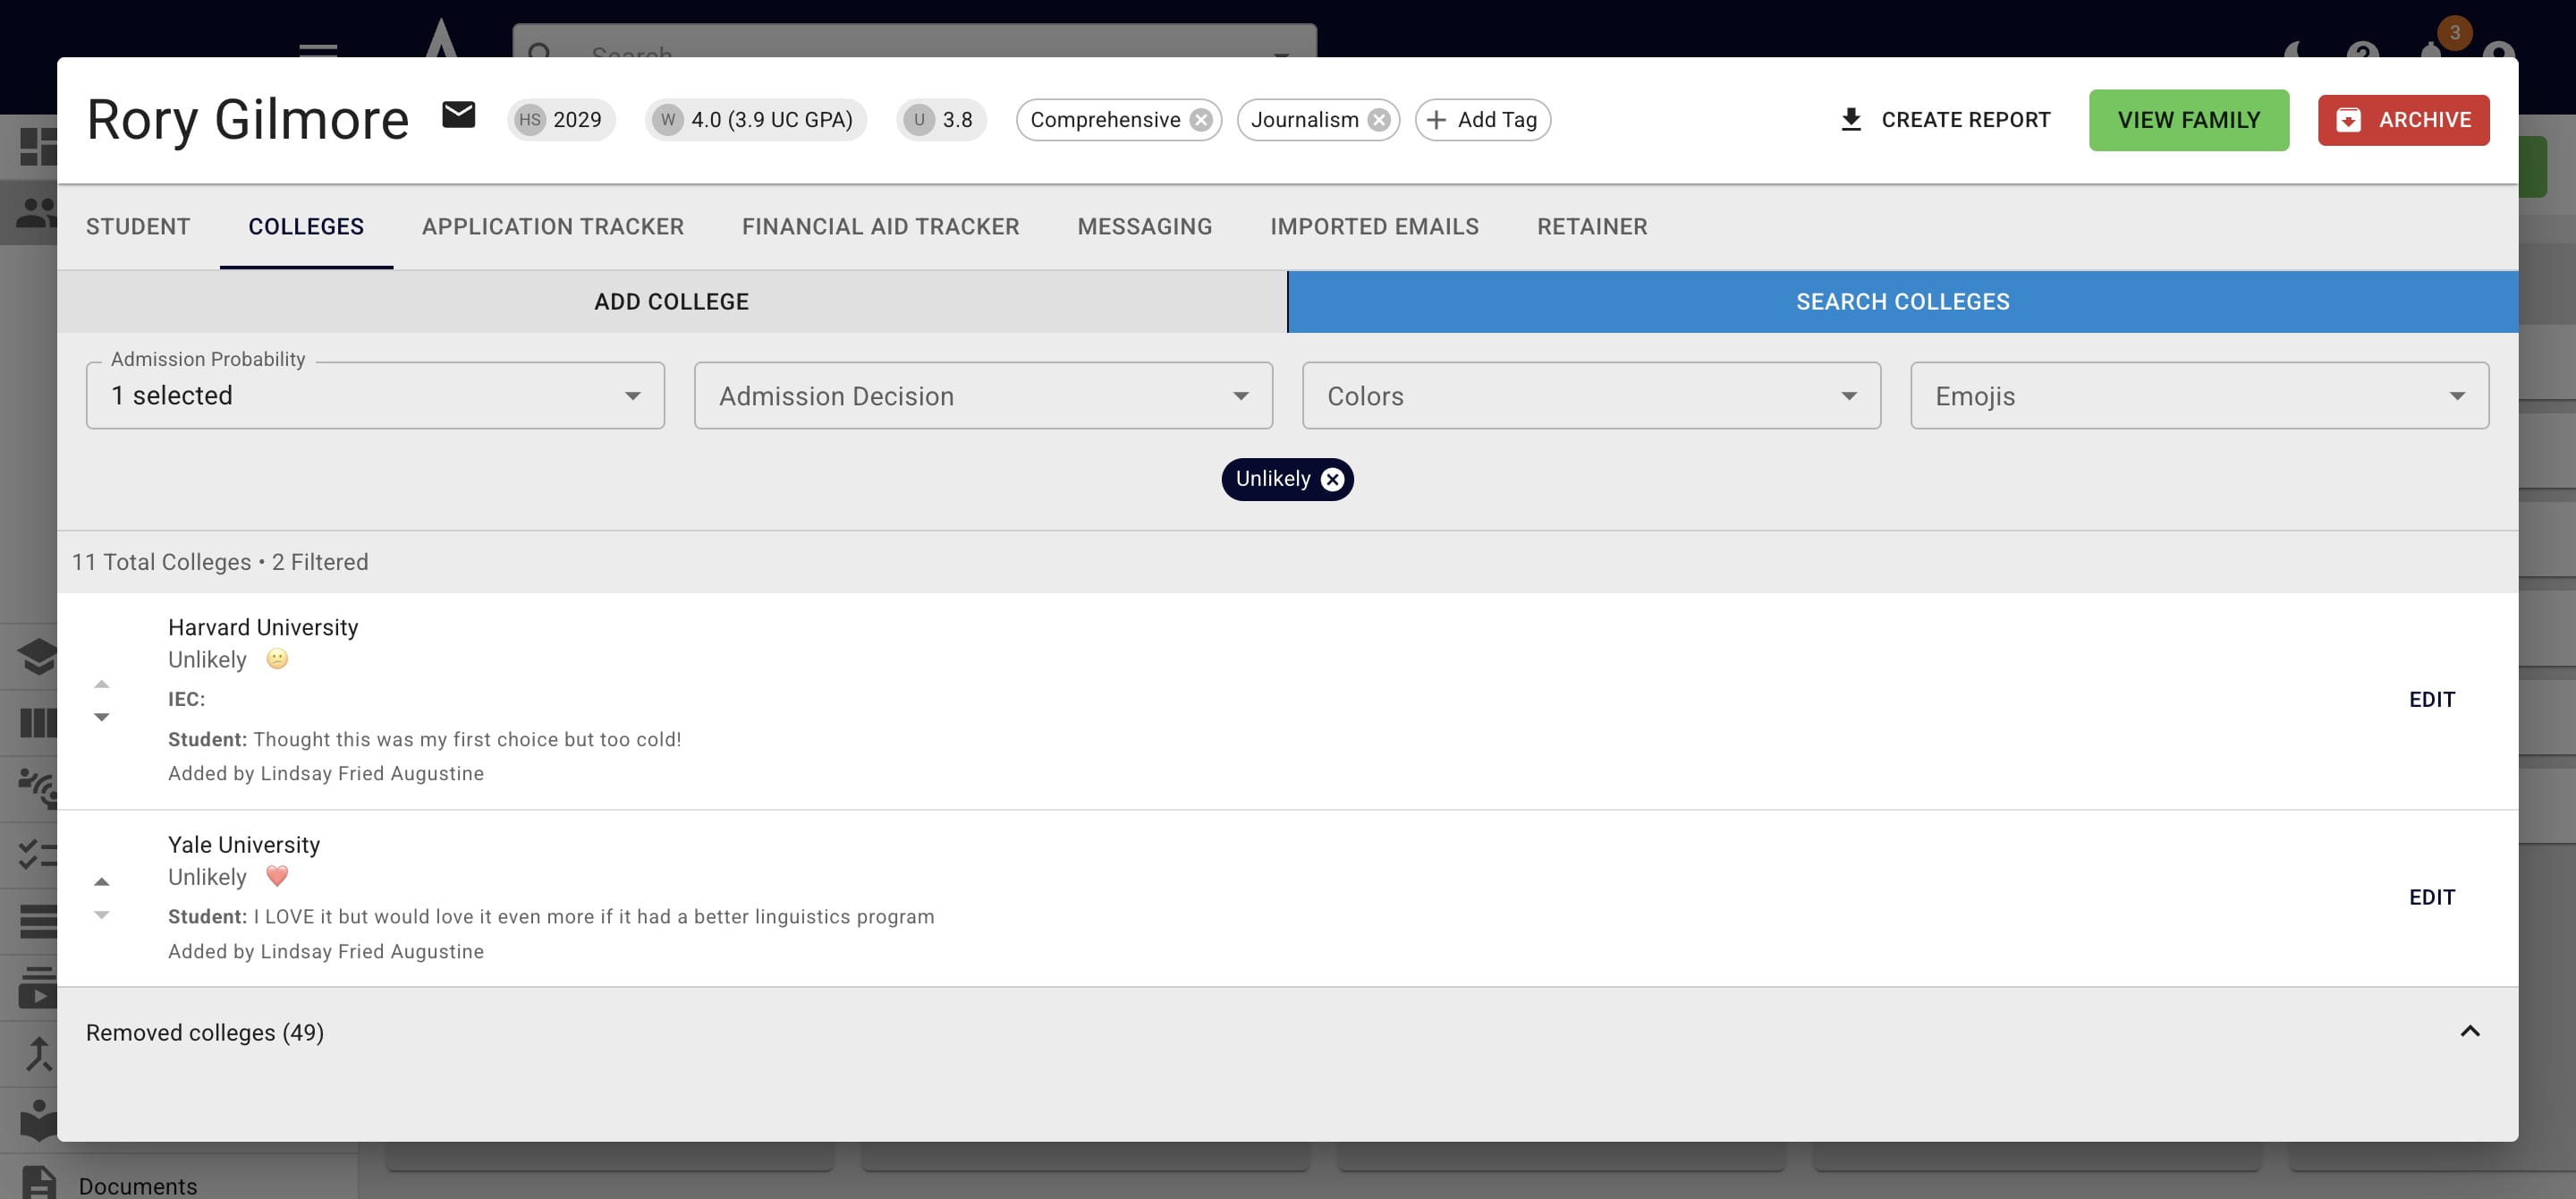Expand the Emojis filter dropdown
The image size is (2576, 1199).
tap(2199, 396)
